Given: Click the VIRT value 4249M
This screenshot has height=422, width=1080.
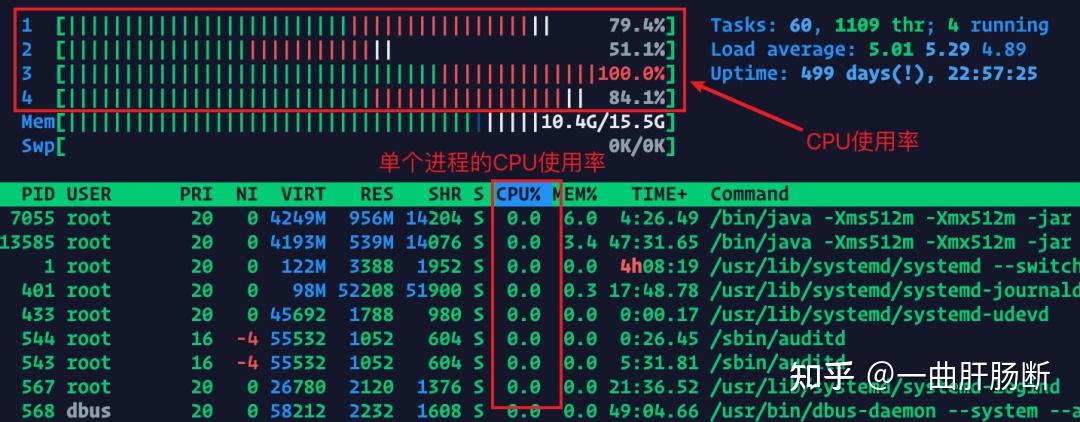Looking at the screenshot, I should click(298, 218).
